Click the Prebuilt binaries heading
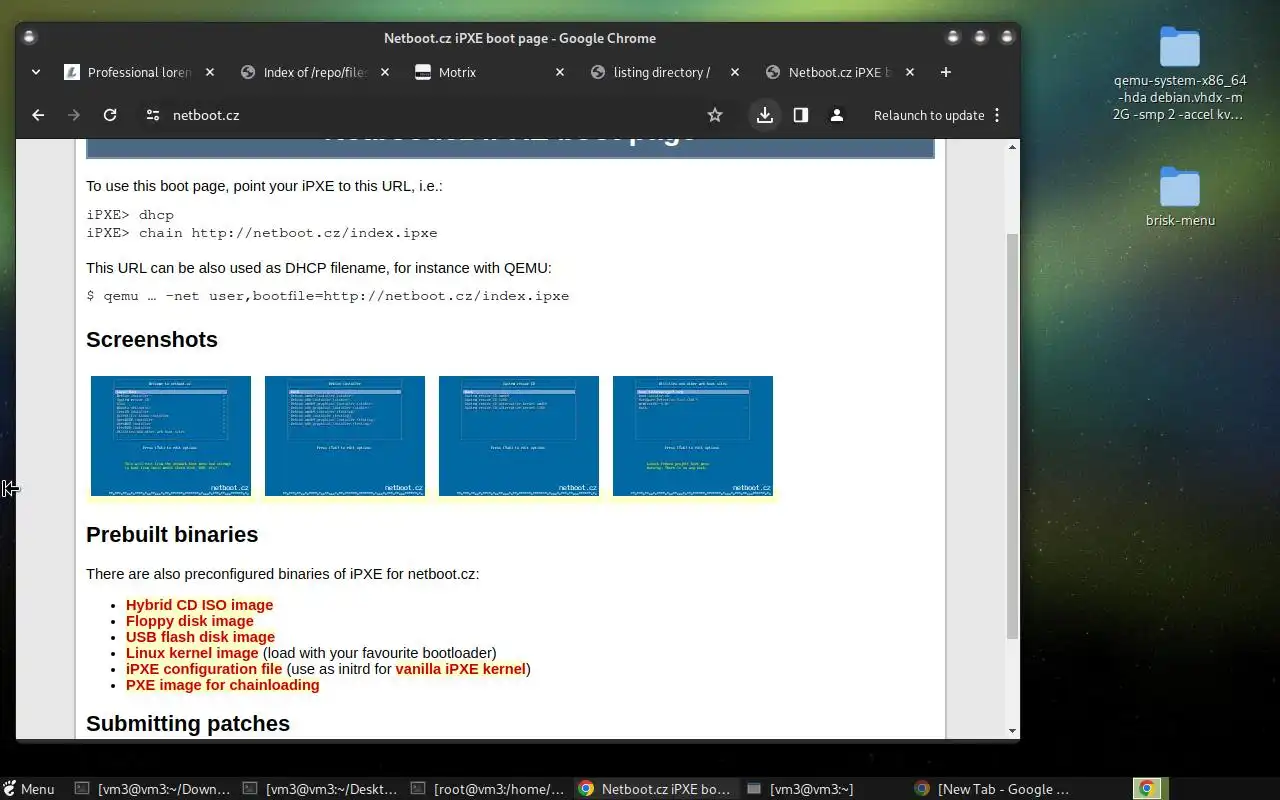This screenshot has height=800, width=1280. [172, 535]
